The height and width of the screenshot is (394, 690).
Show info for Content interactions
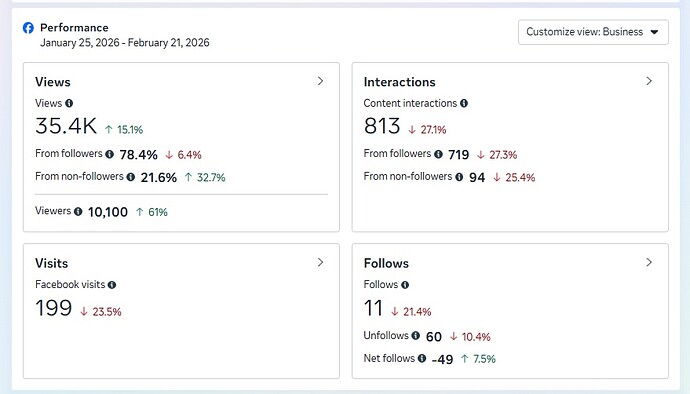pyautogui.click(x=464, y=103)
